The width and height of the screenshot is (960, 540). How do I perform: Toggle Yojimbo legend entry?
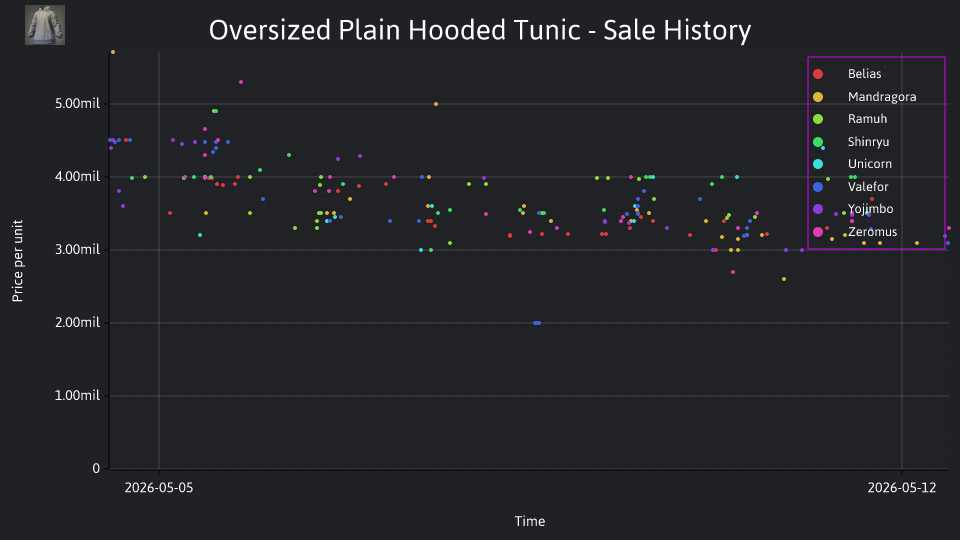point(853,209)
